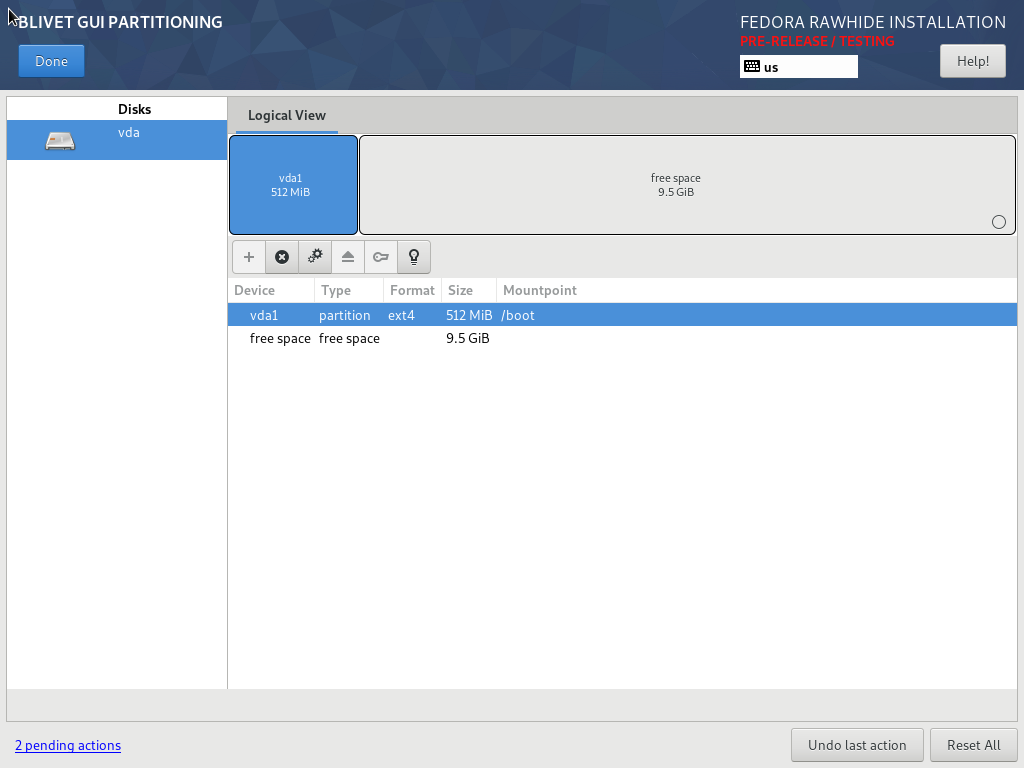Open the edit device gears icon

pyautogui.click(x=315, y=257)
